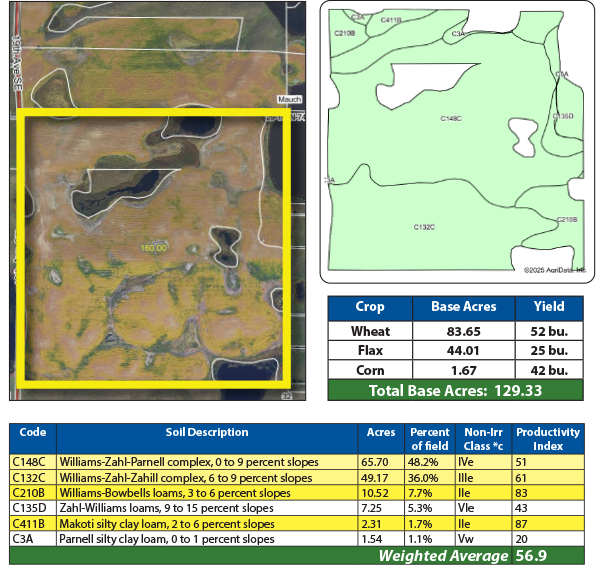The width and height of the screenshot is (603, 568).
Task: Click the Productivity Index header
Action: pos(548,439)
